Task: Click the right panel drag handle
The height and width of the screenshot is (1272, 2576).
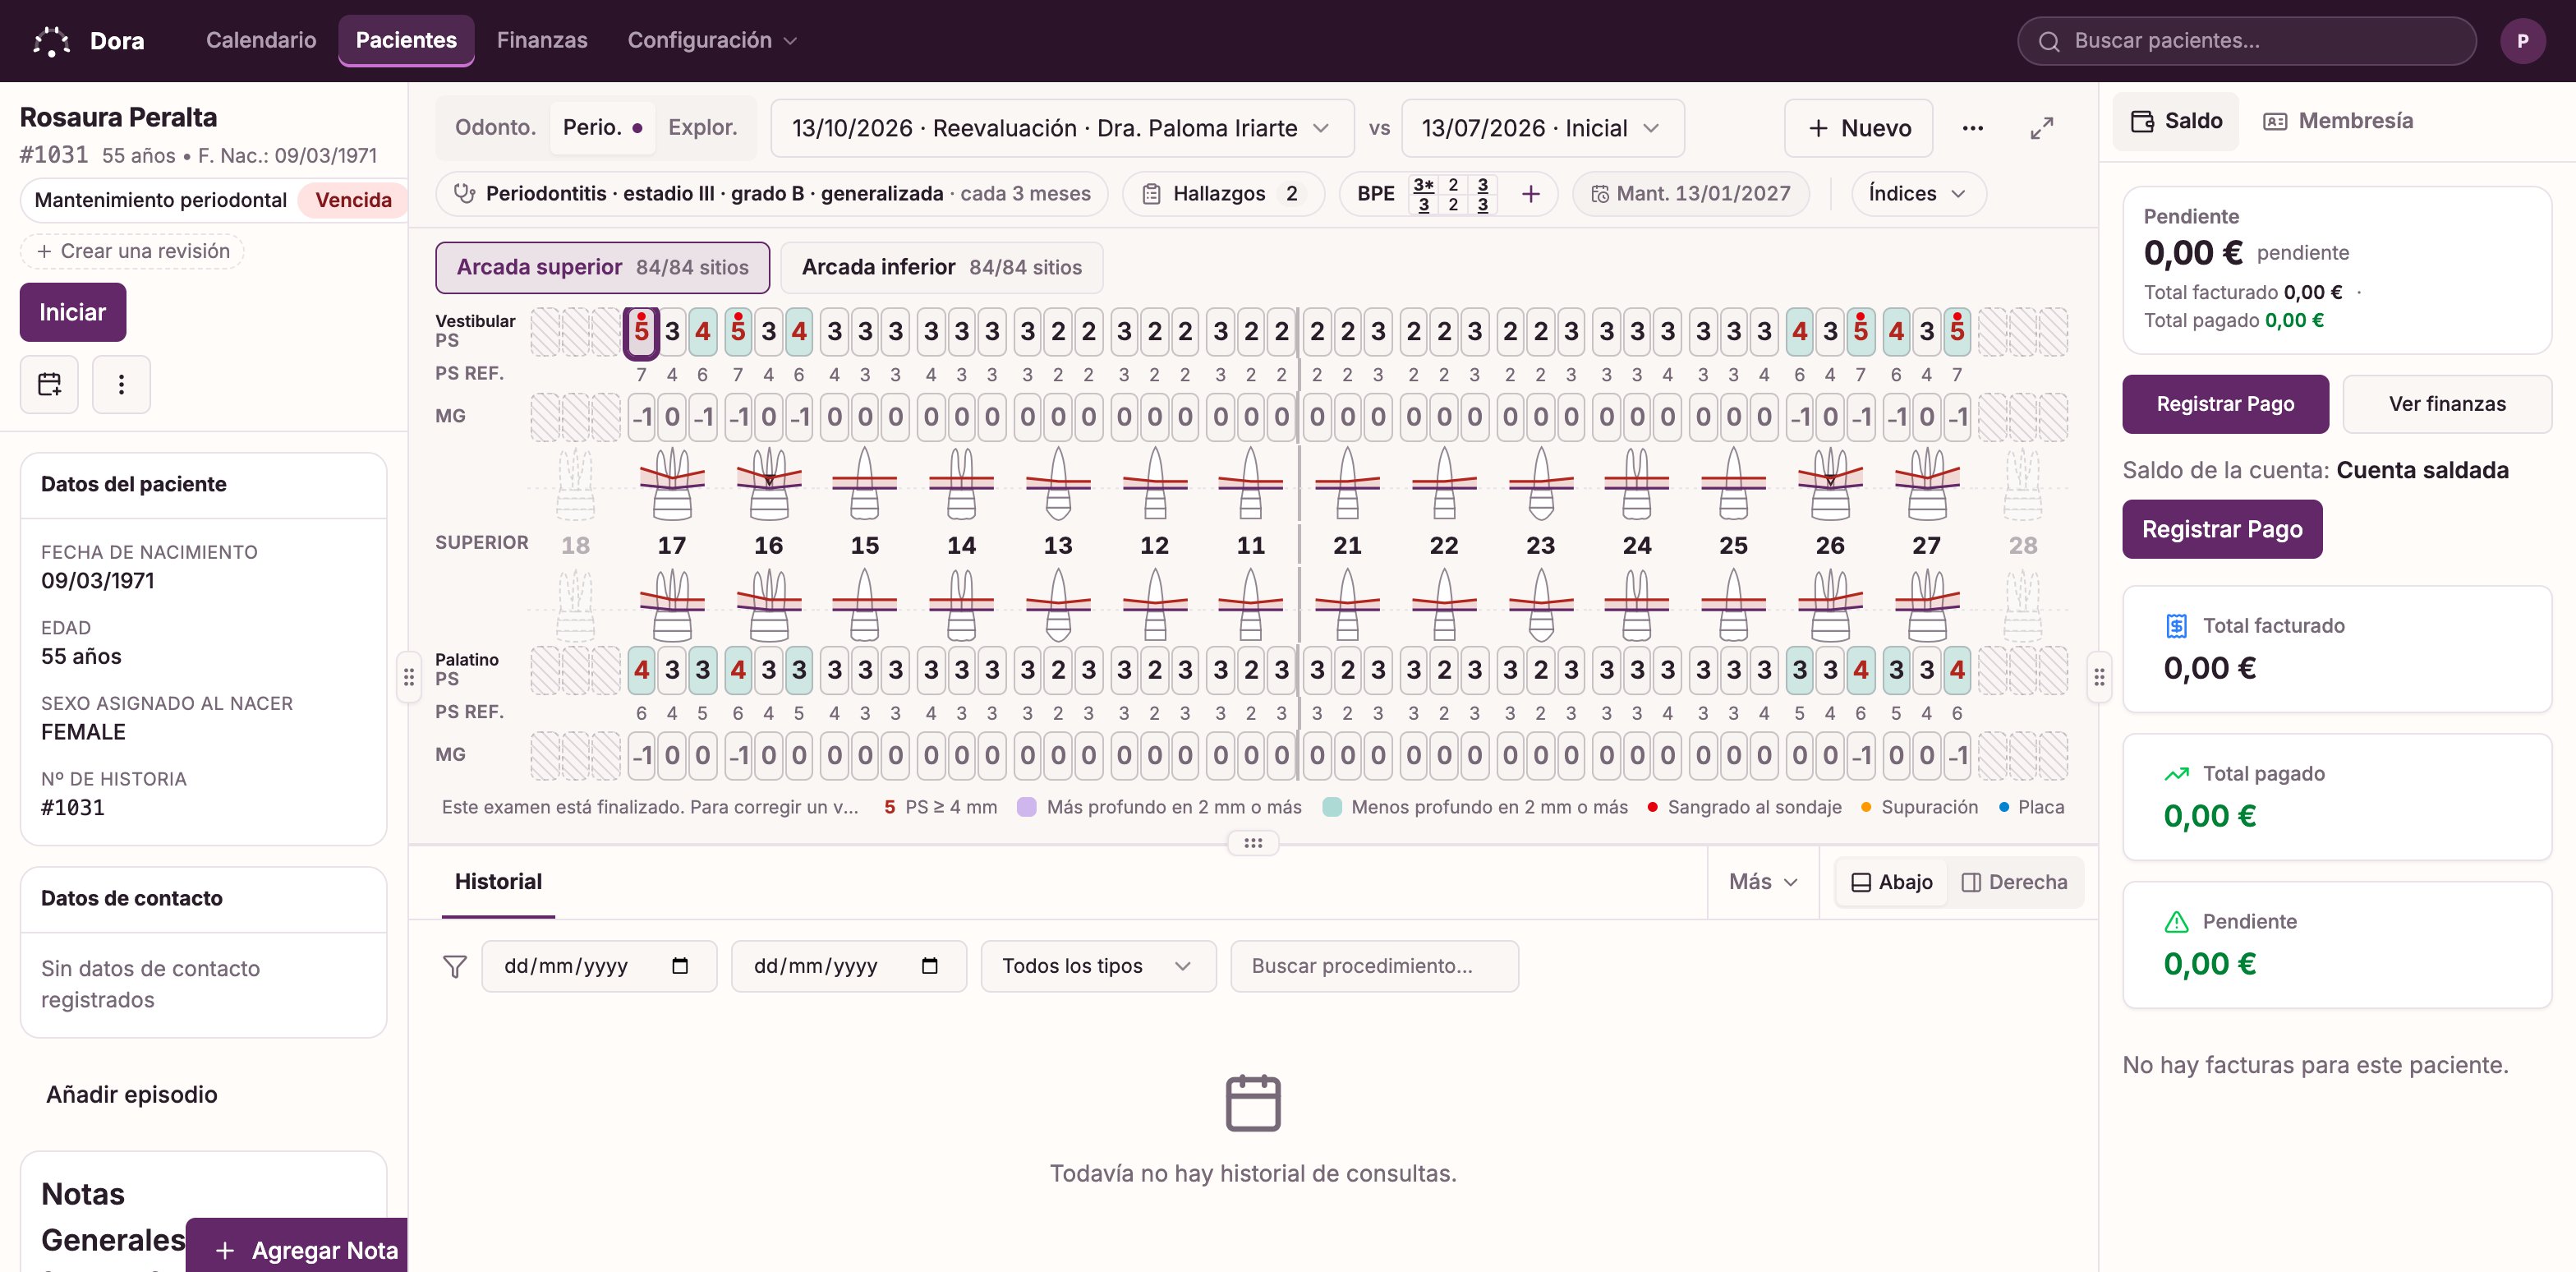Action: [x=2099, y=677]
